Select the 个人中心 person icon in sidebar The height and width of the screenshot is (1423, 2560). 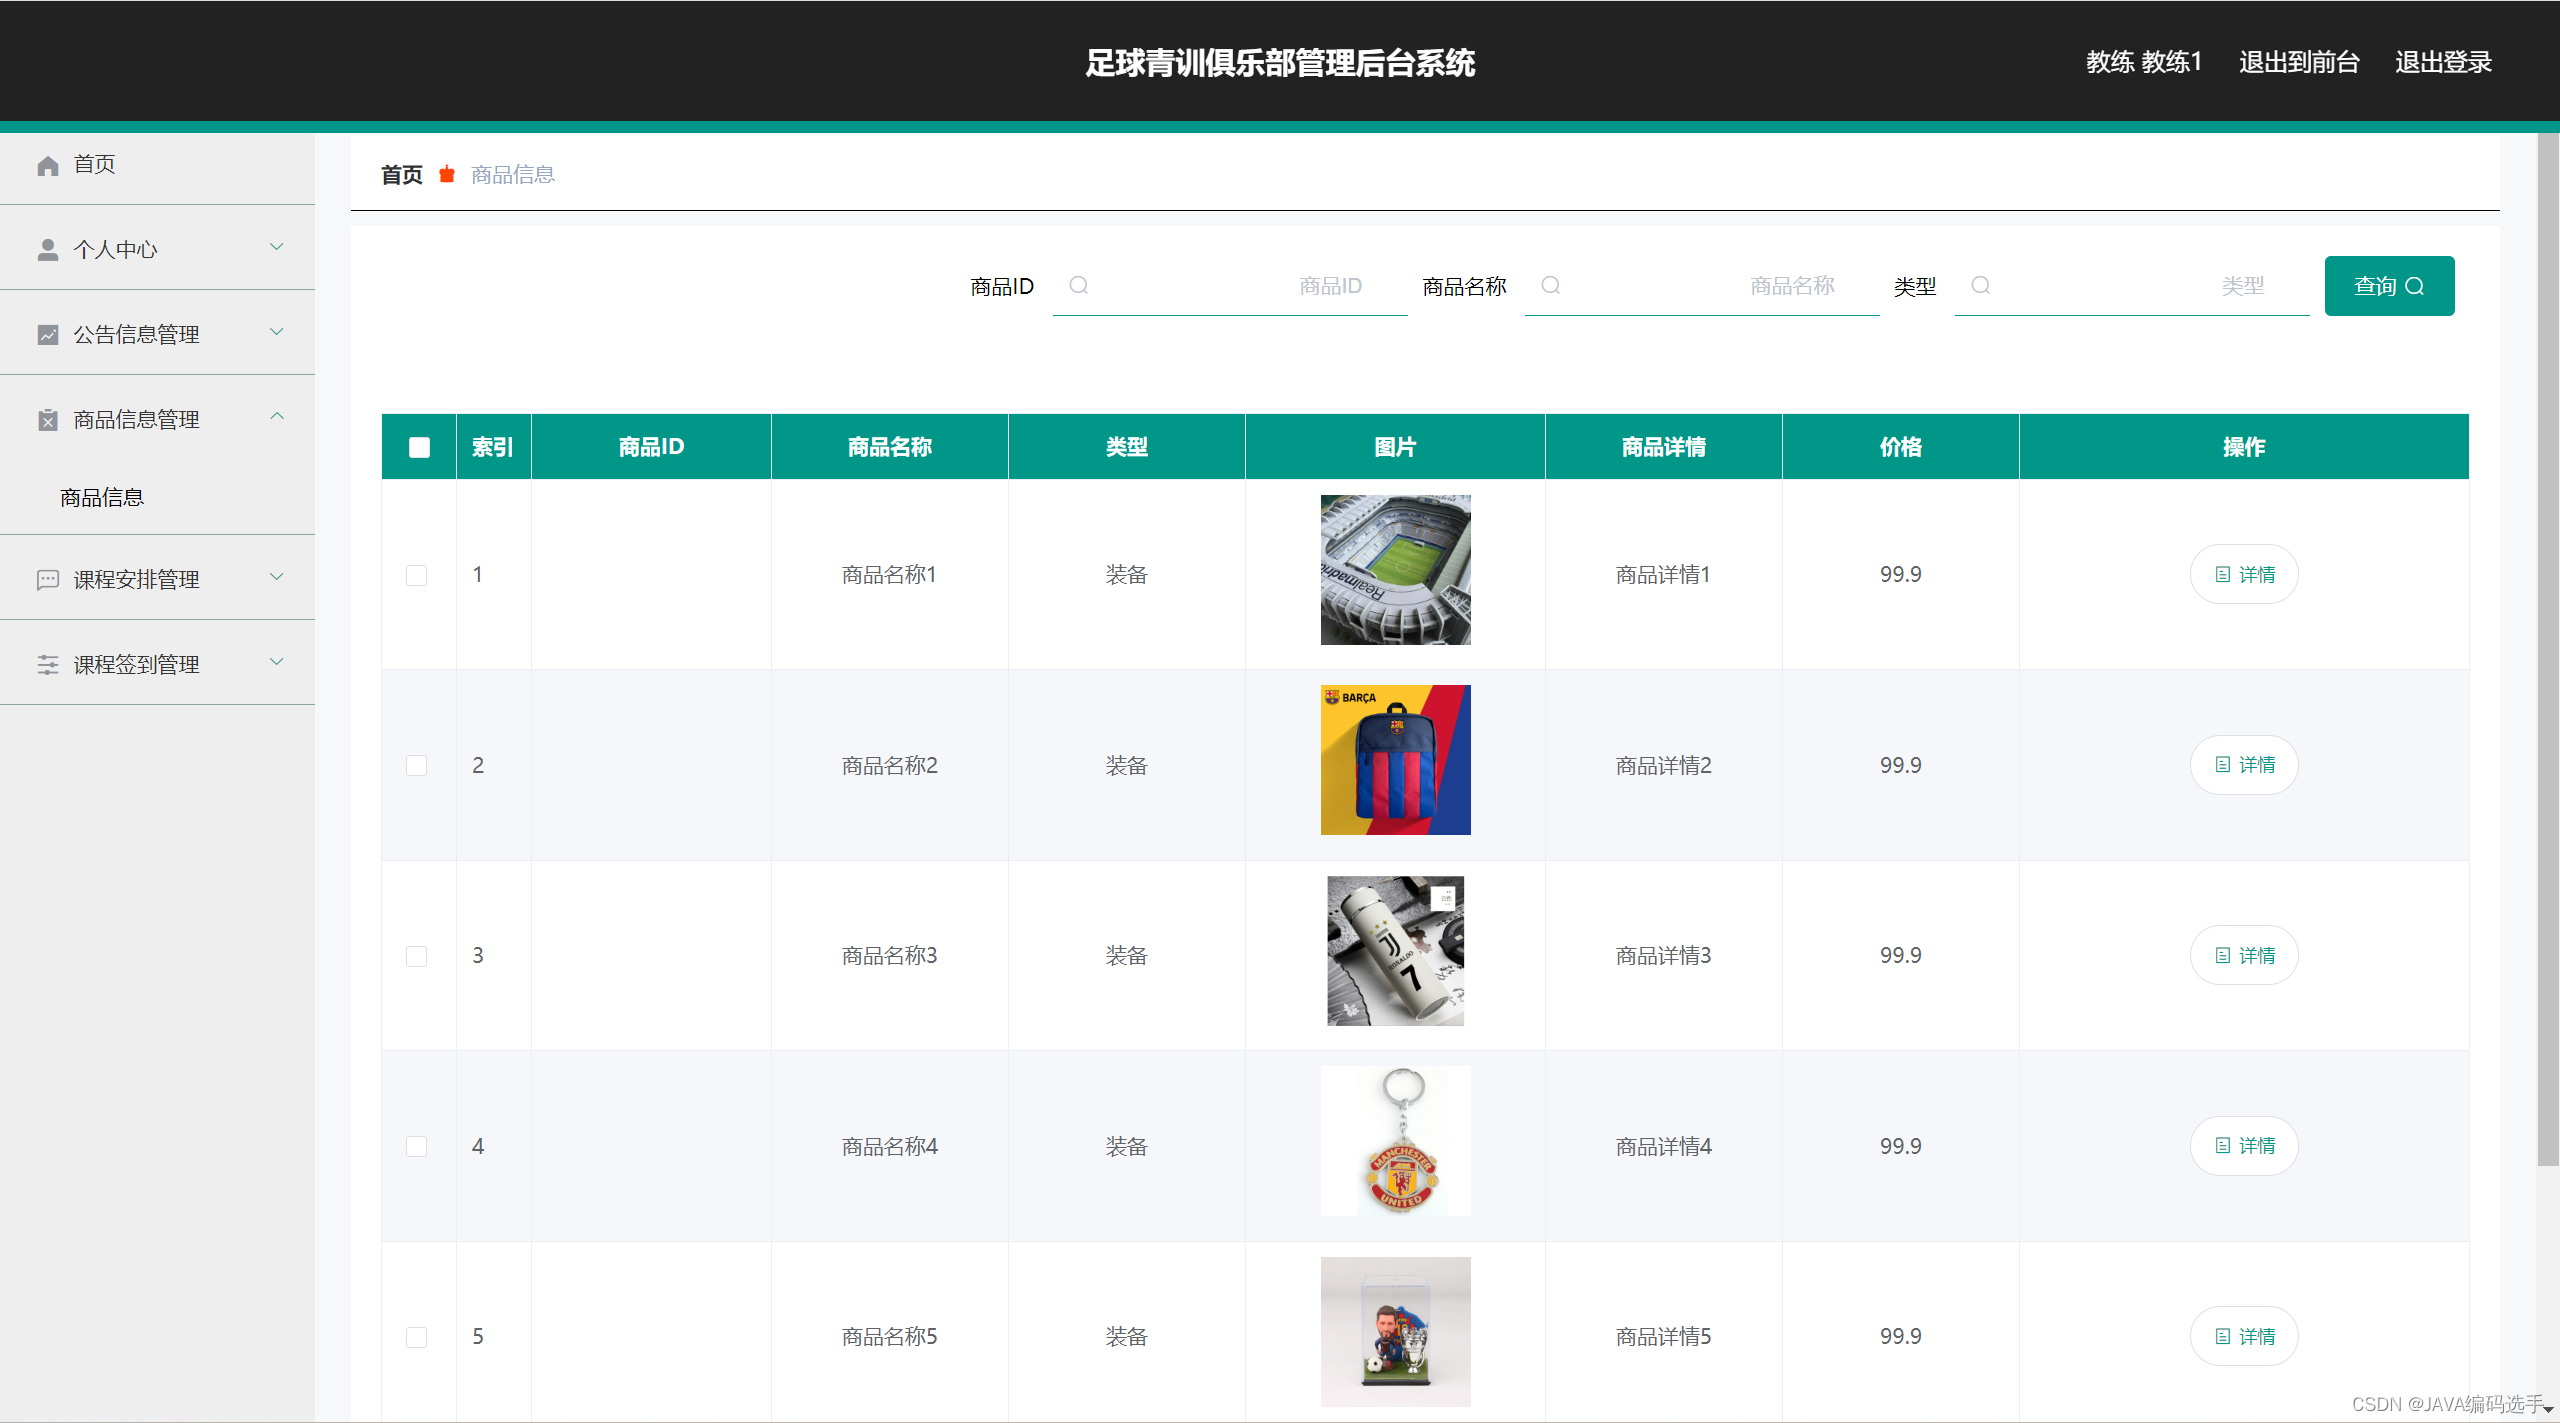coord(47,249)
